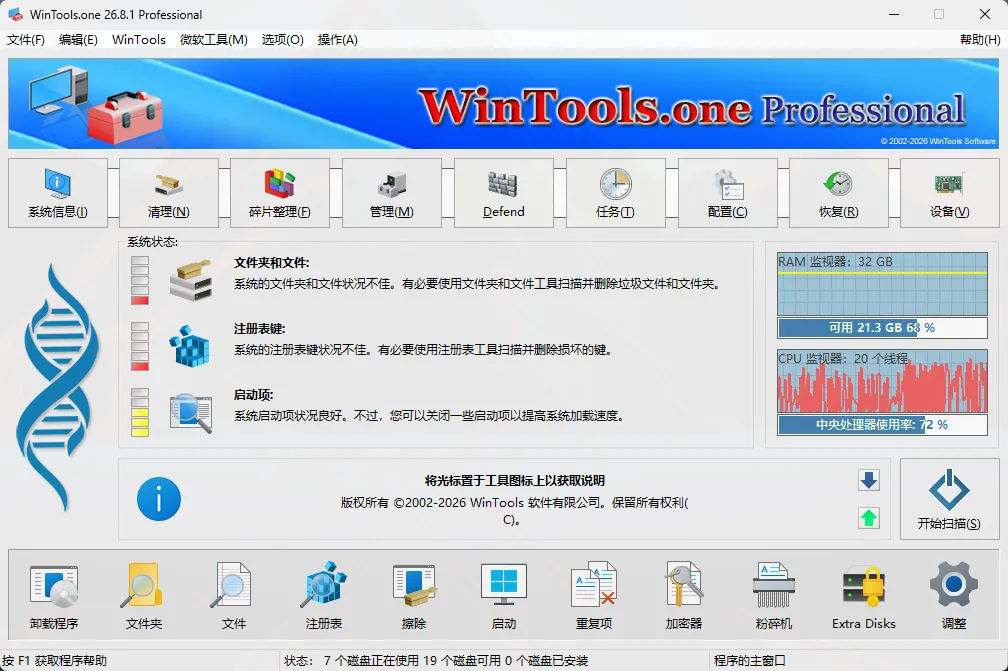Image resolution: width=1008 pixels, height=671 pixels.
Task: Click the 文件夹和文件 disk status icon
Action: click(191, 280)
